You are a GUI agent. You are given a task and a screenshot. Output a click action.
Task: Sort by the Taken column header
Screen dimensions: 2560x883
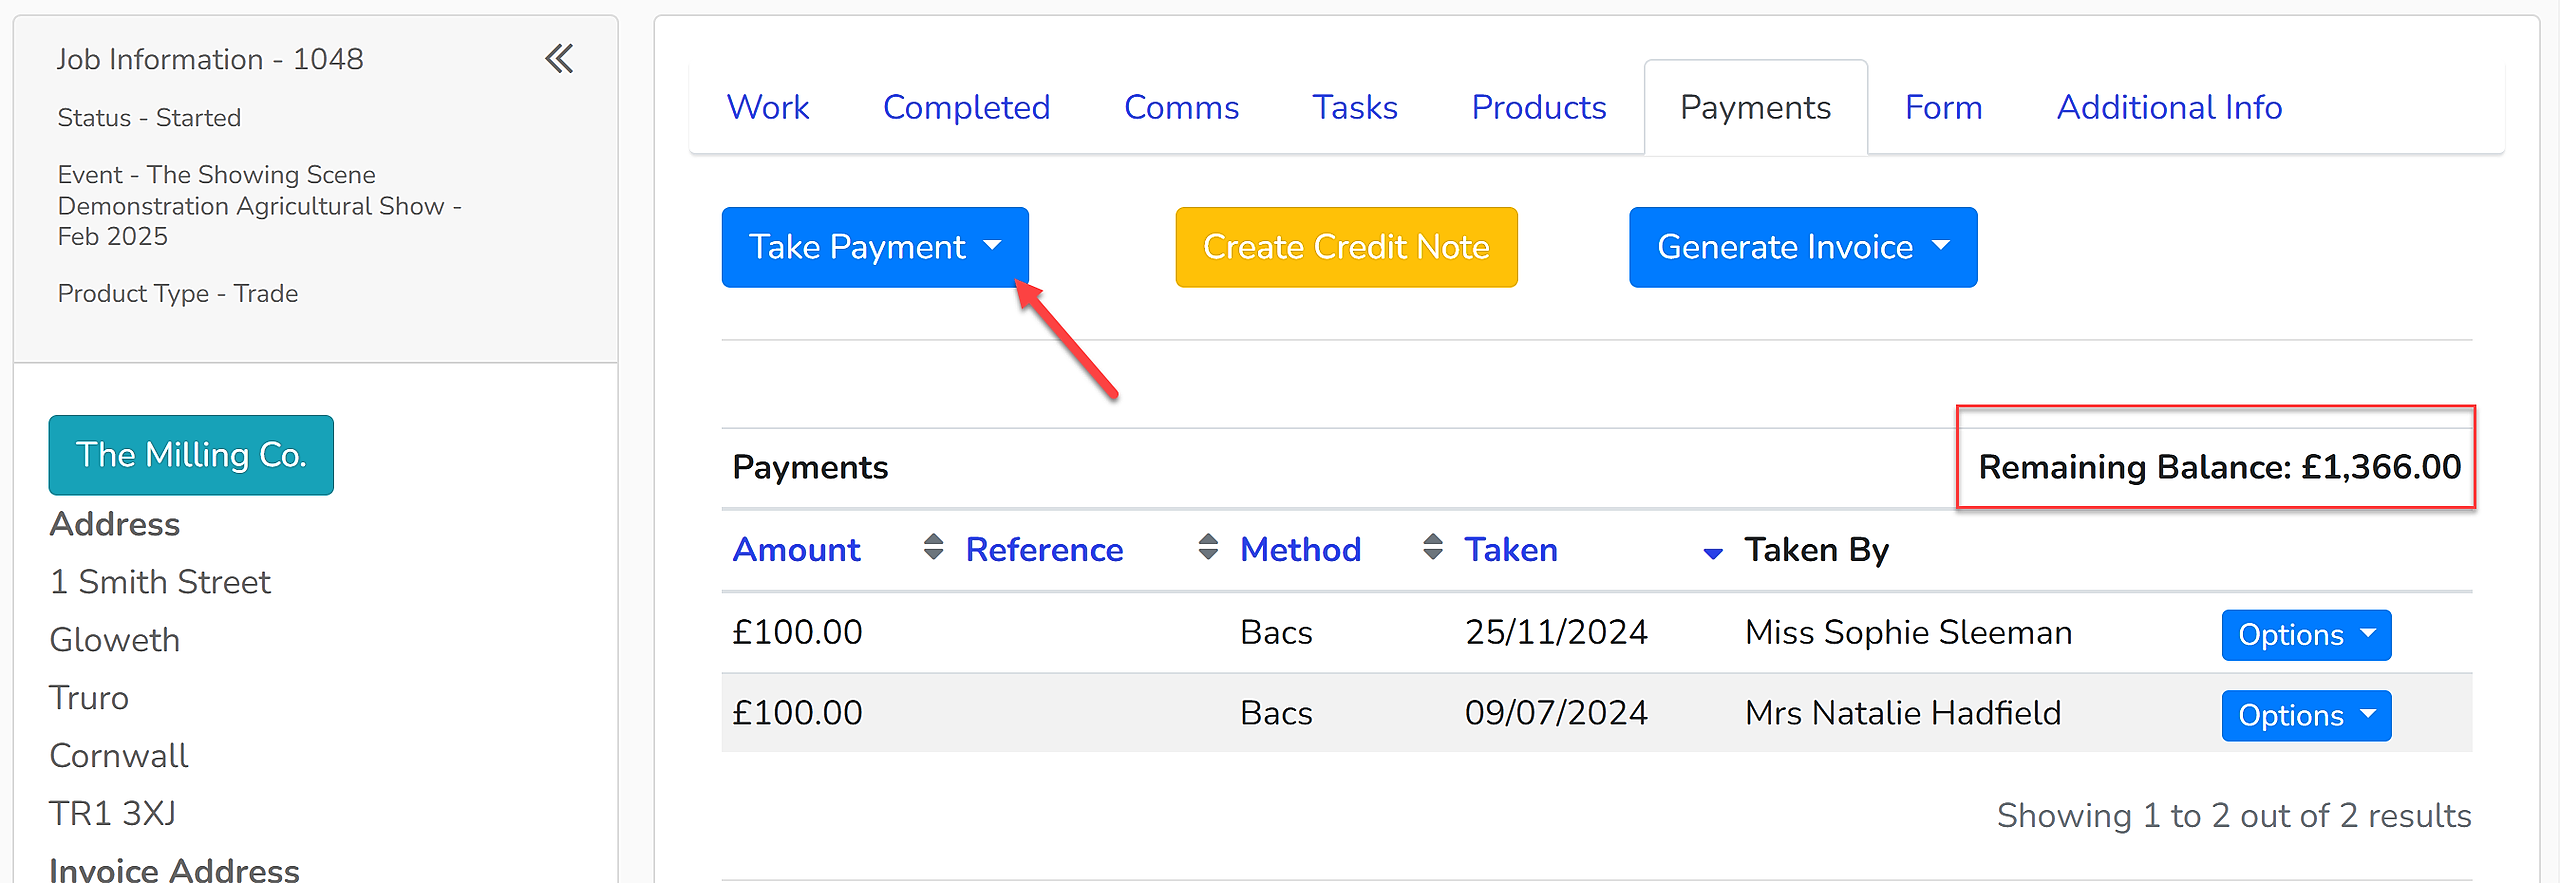[1511, 550]
